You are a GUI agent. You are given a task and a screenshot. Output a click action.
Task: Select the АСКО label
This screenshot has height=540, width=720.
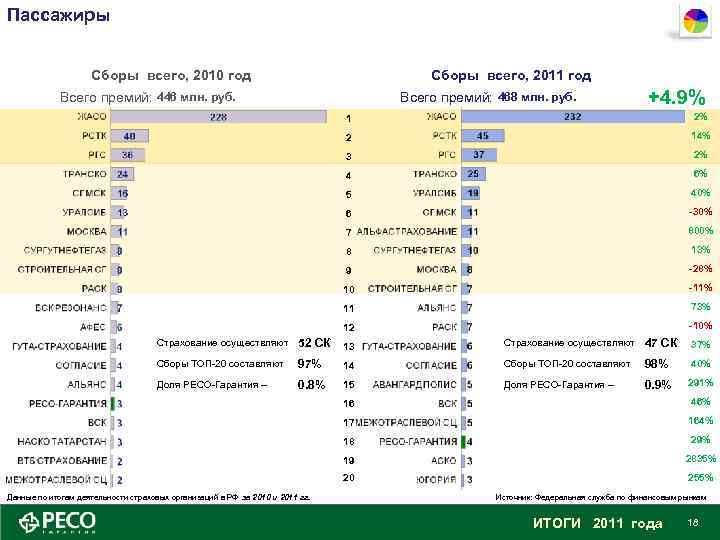[x=444, y=461]
